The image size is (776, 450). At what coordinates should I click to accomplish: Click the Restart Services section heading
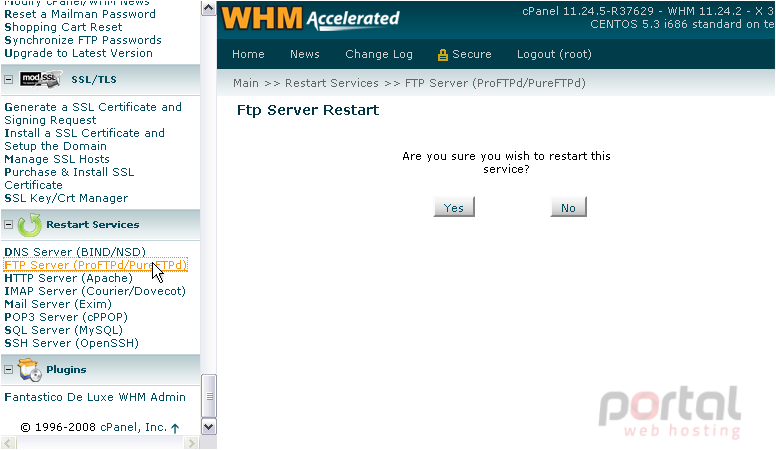point(93,225)
